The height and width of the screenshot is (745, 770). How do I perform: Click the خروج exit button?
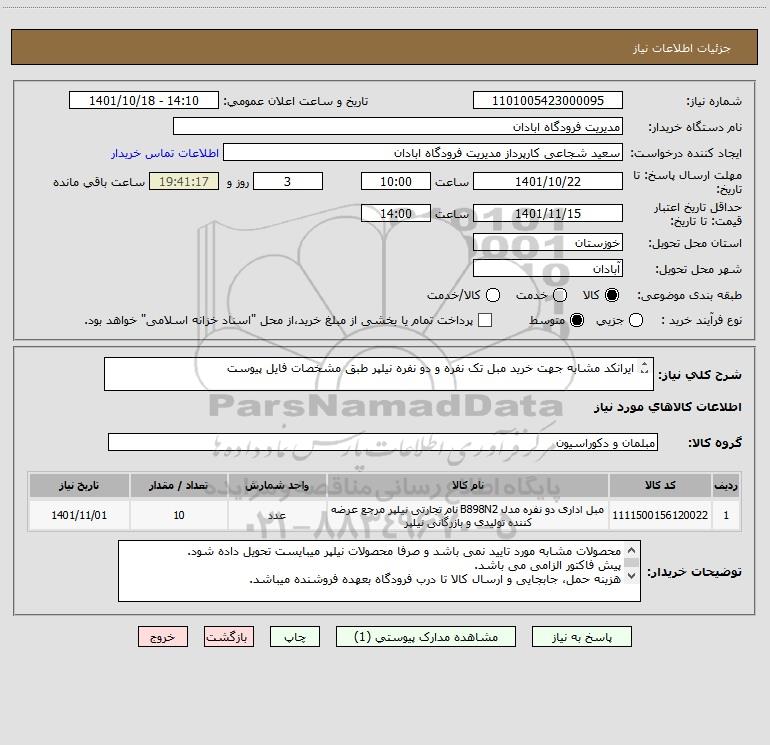[163, 637]
